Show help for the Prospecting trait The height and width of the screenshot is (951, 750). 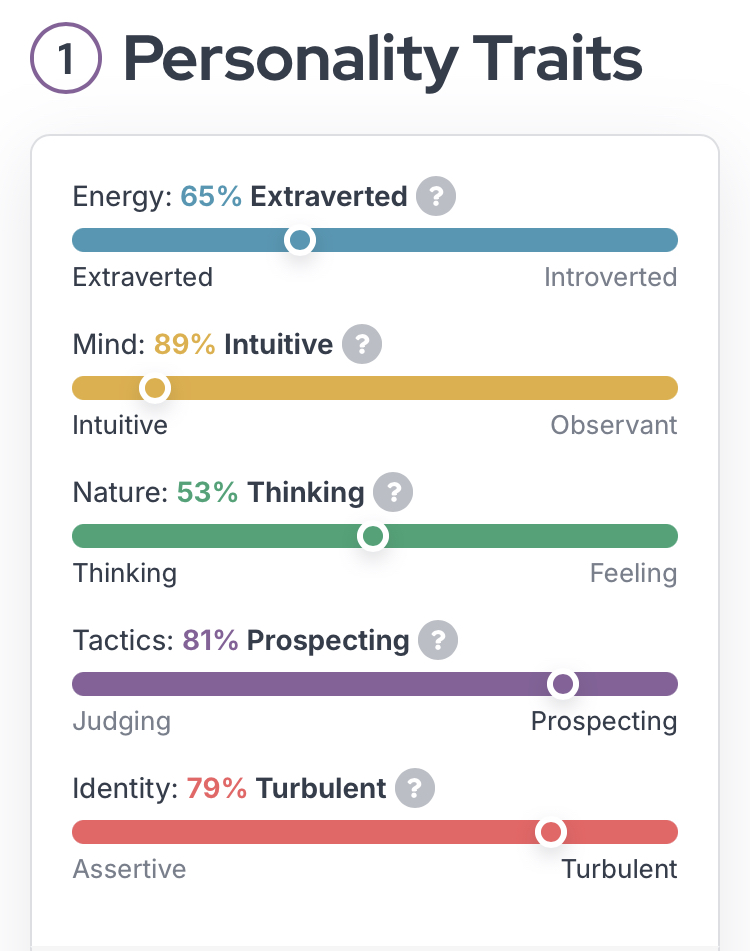(438, 640)
